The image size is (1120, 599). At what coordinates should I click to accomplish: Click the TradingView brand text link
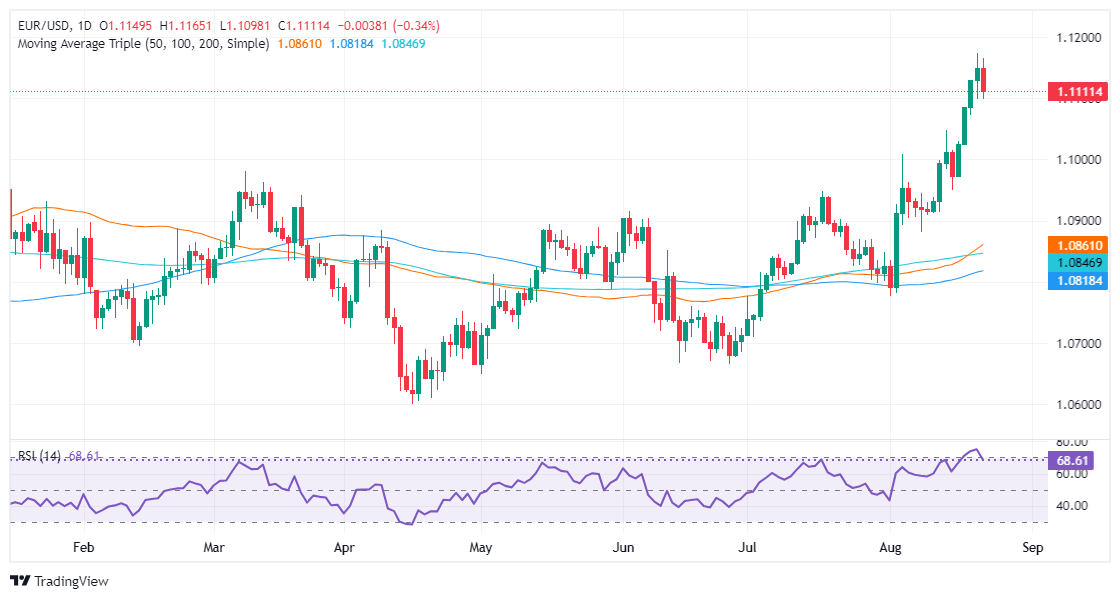pyautogui.click(x=71, y=581)
